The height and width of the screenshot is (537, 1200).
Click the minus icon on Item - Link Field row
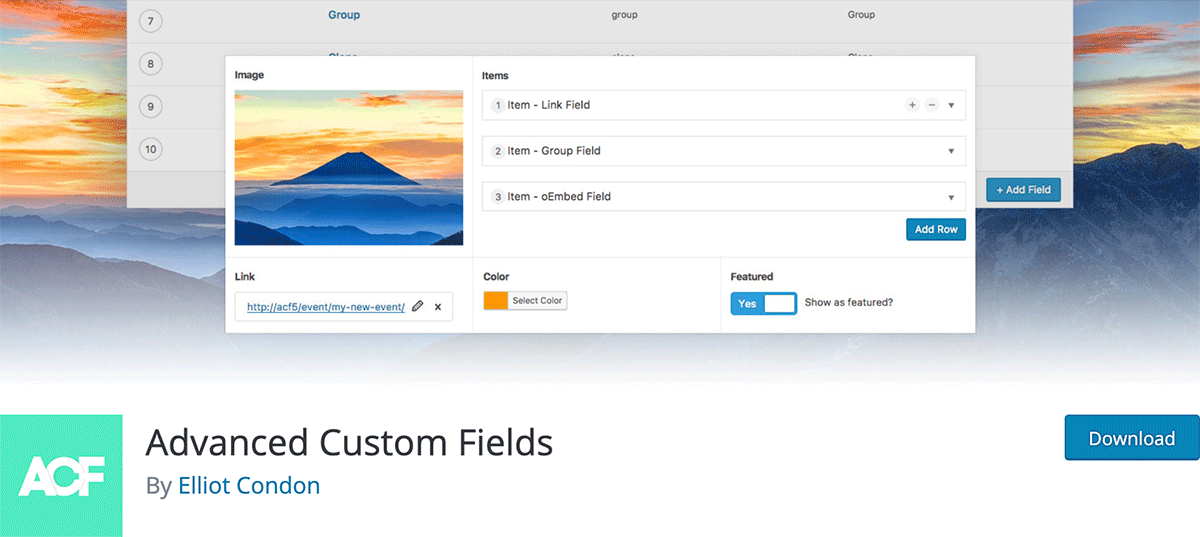click(x=931, y=105)
